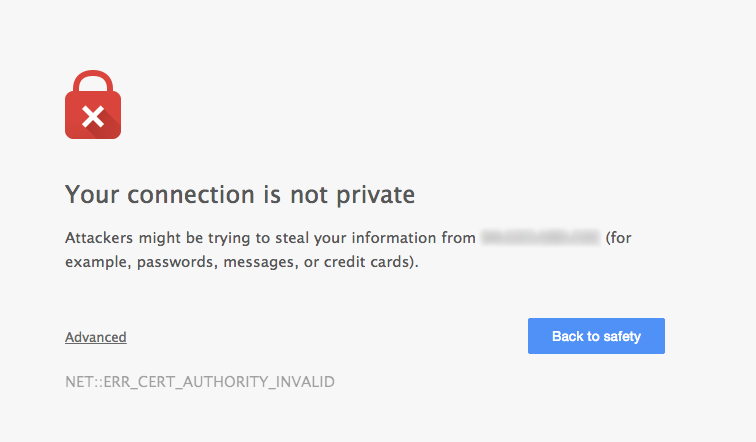This screenshot has width=756, height=442.
Task: Click the blurred website domain text
Action: tap(540, 238)
